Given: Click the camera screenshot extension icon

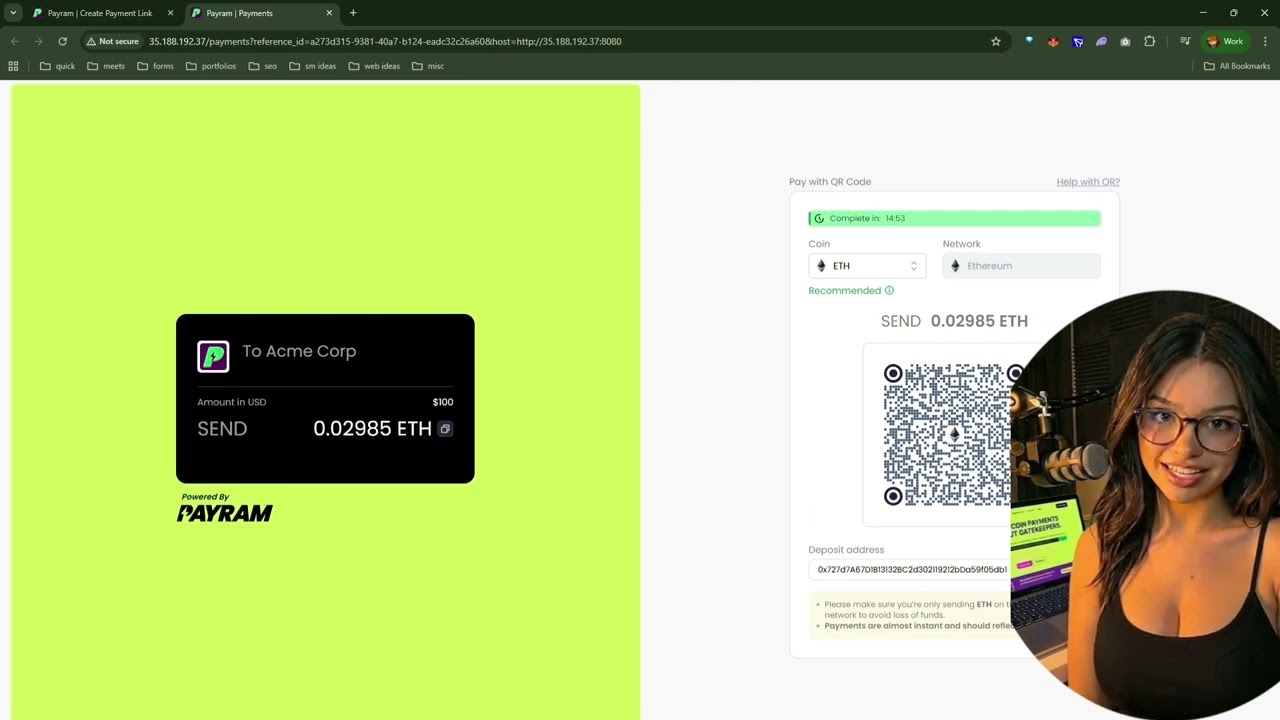Looking at the screenshot, I should click(x=1125, y=42).
